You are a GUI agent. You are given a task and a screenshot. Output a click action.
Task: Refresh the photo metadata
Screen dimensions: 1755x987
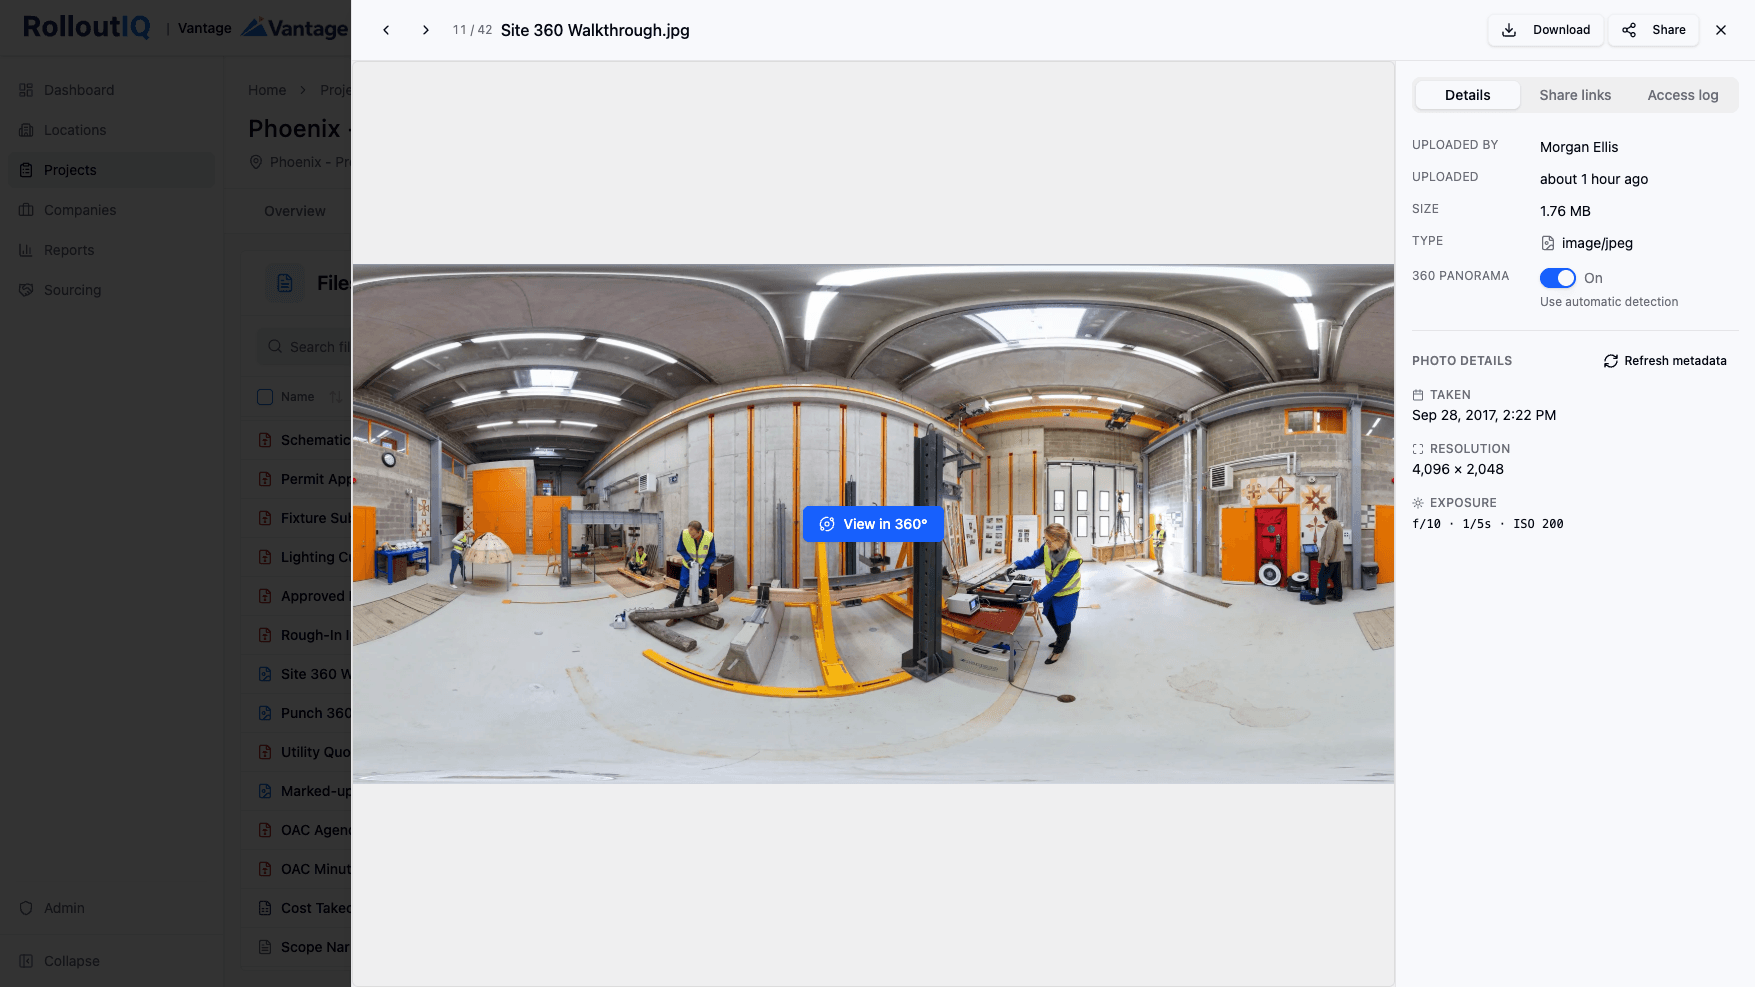[1665, 361]
